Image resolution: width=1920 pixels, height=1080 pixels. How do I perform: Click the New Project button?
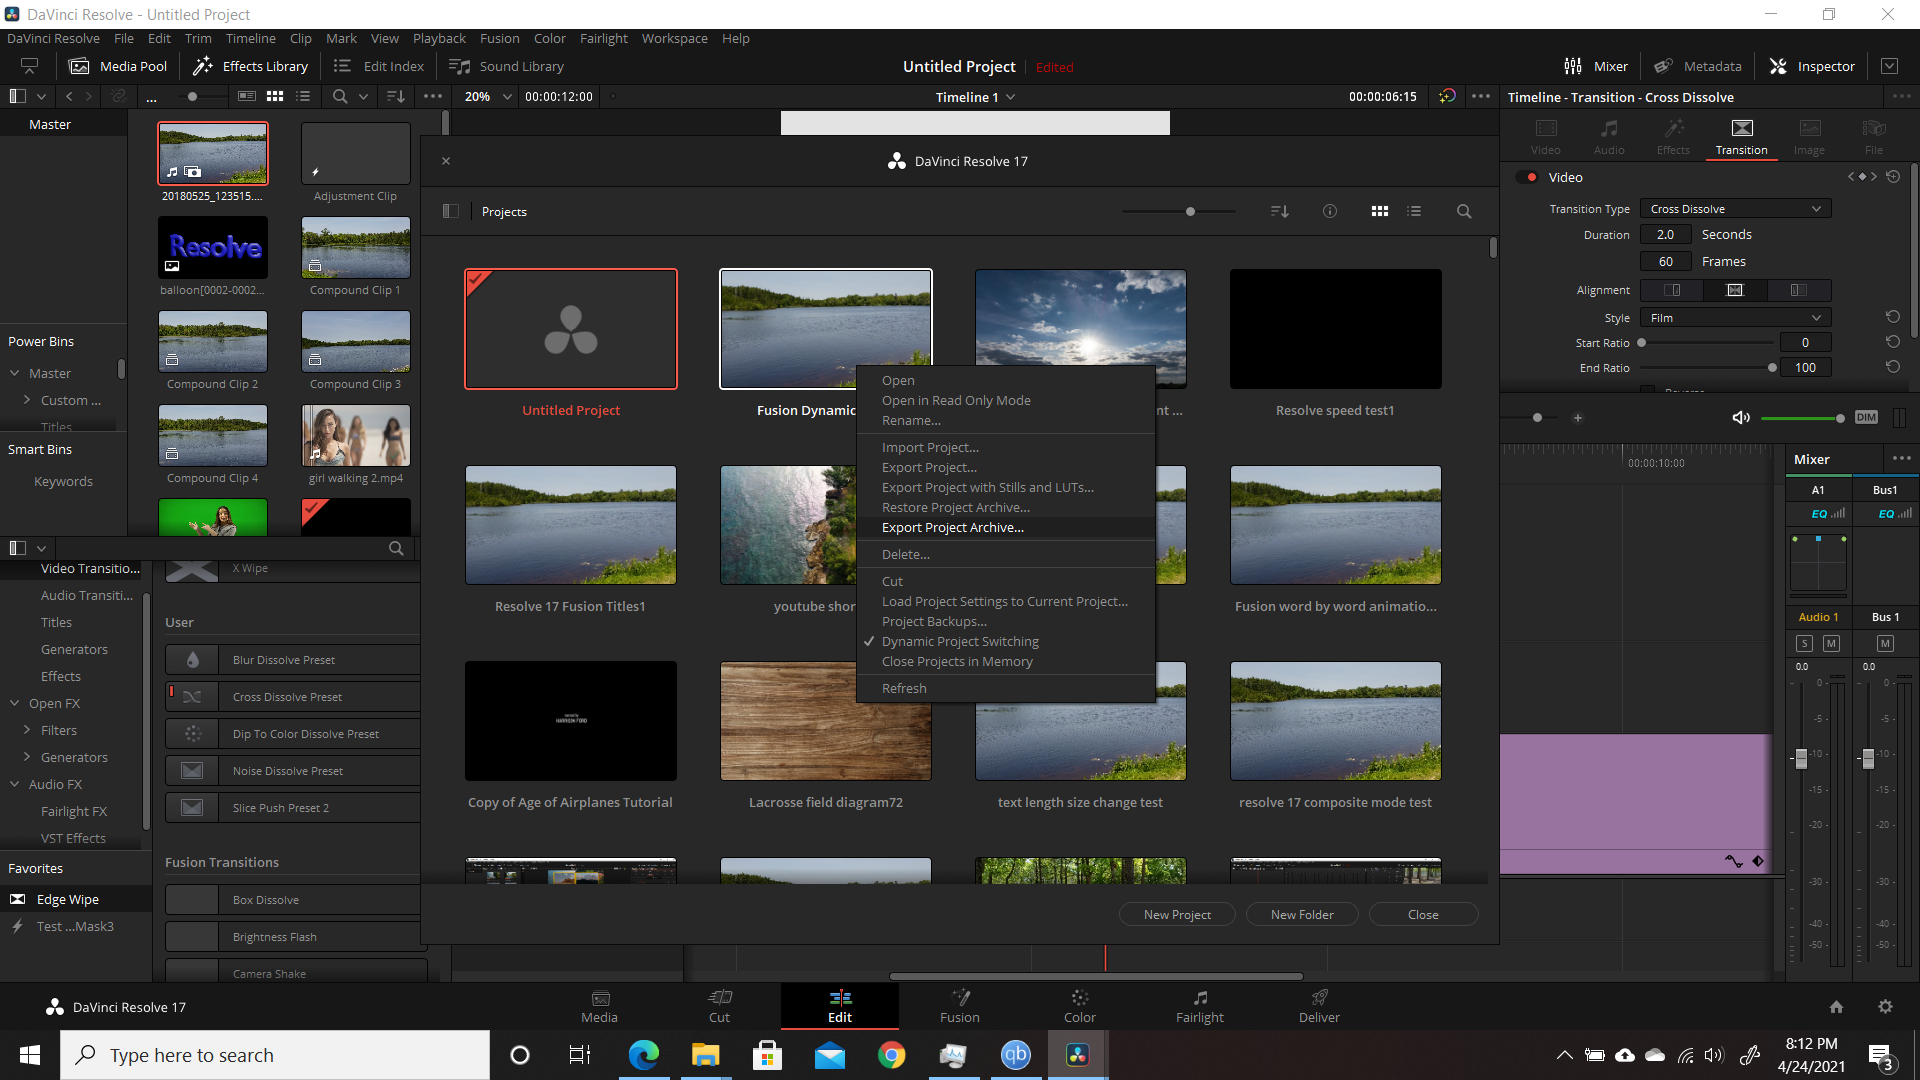coord(1177,915)
